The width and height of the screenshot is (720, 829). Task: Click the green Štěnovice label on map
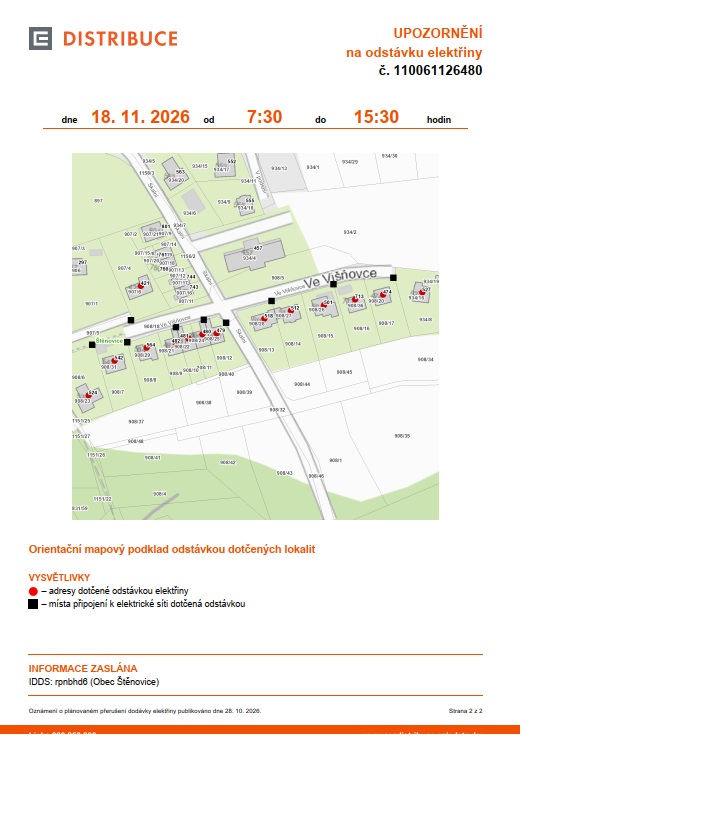(109, 341)
